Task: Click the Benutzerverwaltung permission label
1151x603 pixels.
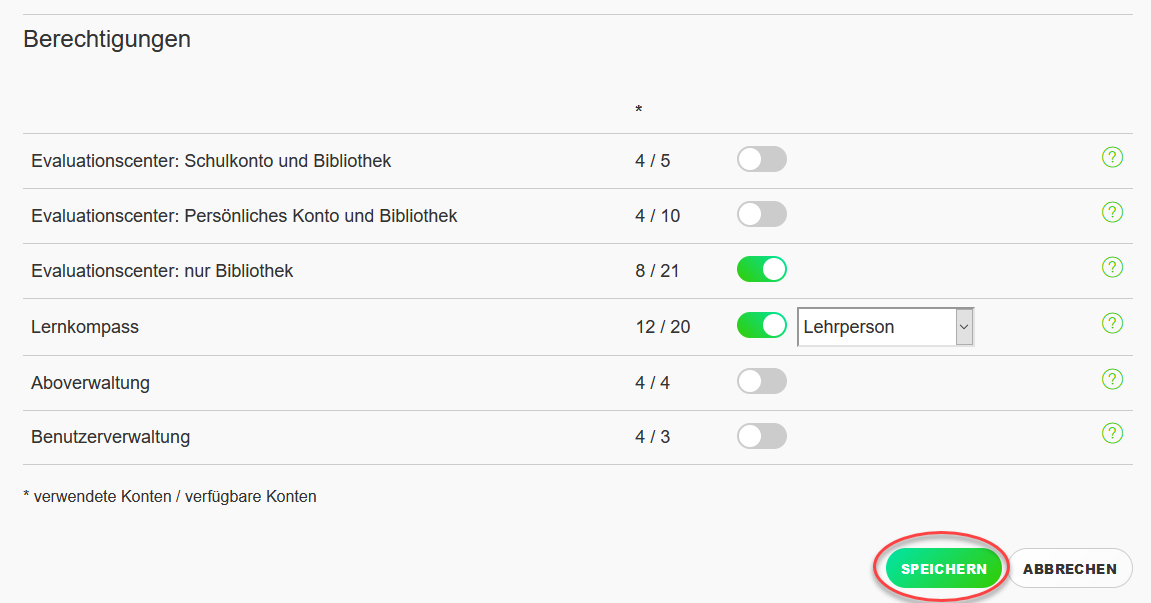Action: [110, 437]
